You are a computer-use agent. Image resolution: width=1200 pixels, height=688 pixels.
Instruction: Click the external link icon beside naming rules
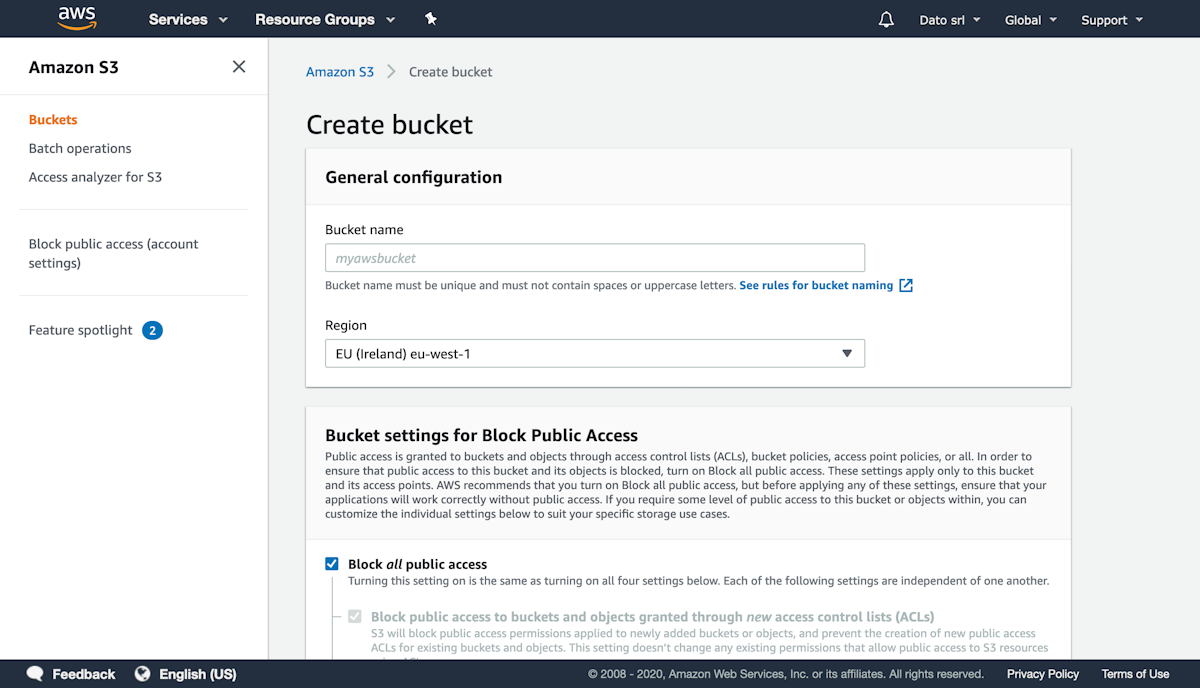tap(906, 285)
